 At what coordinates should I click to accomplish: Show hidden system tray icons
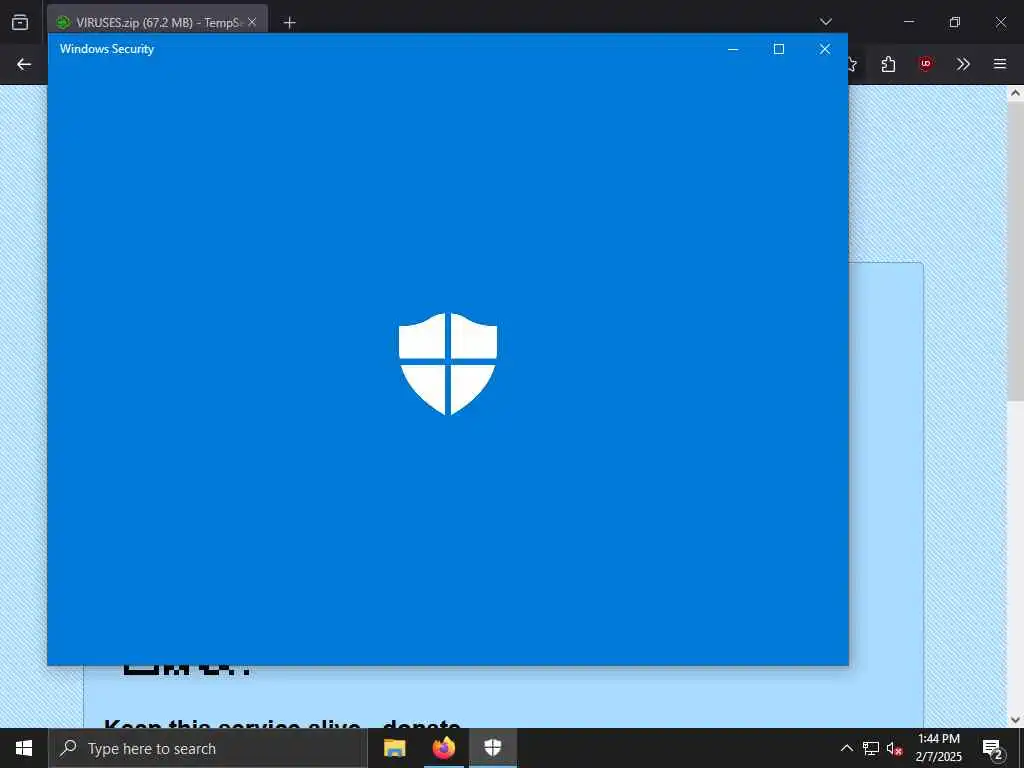tap(846, 748)
